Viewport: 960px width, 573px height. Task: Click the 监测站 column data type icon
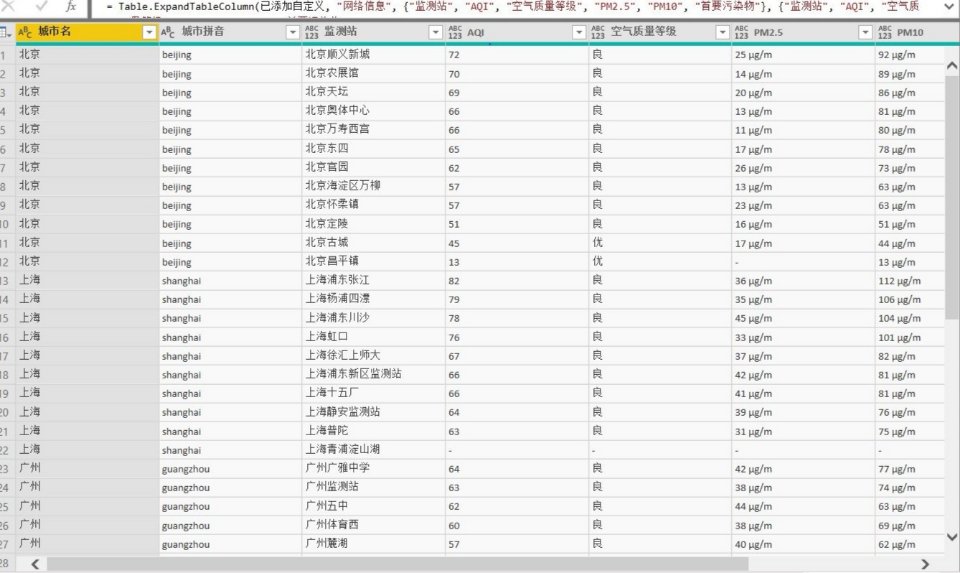(312, 32)
